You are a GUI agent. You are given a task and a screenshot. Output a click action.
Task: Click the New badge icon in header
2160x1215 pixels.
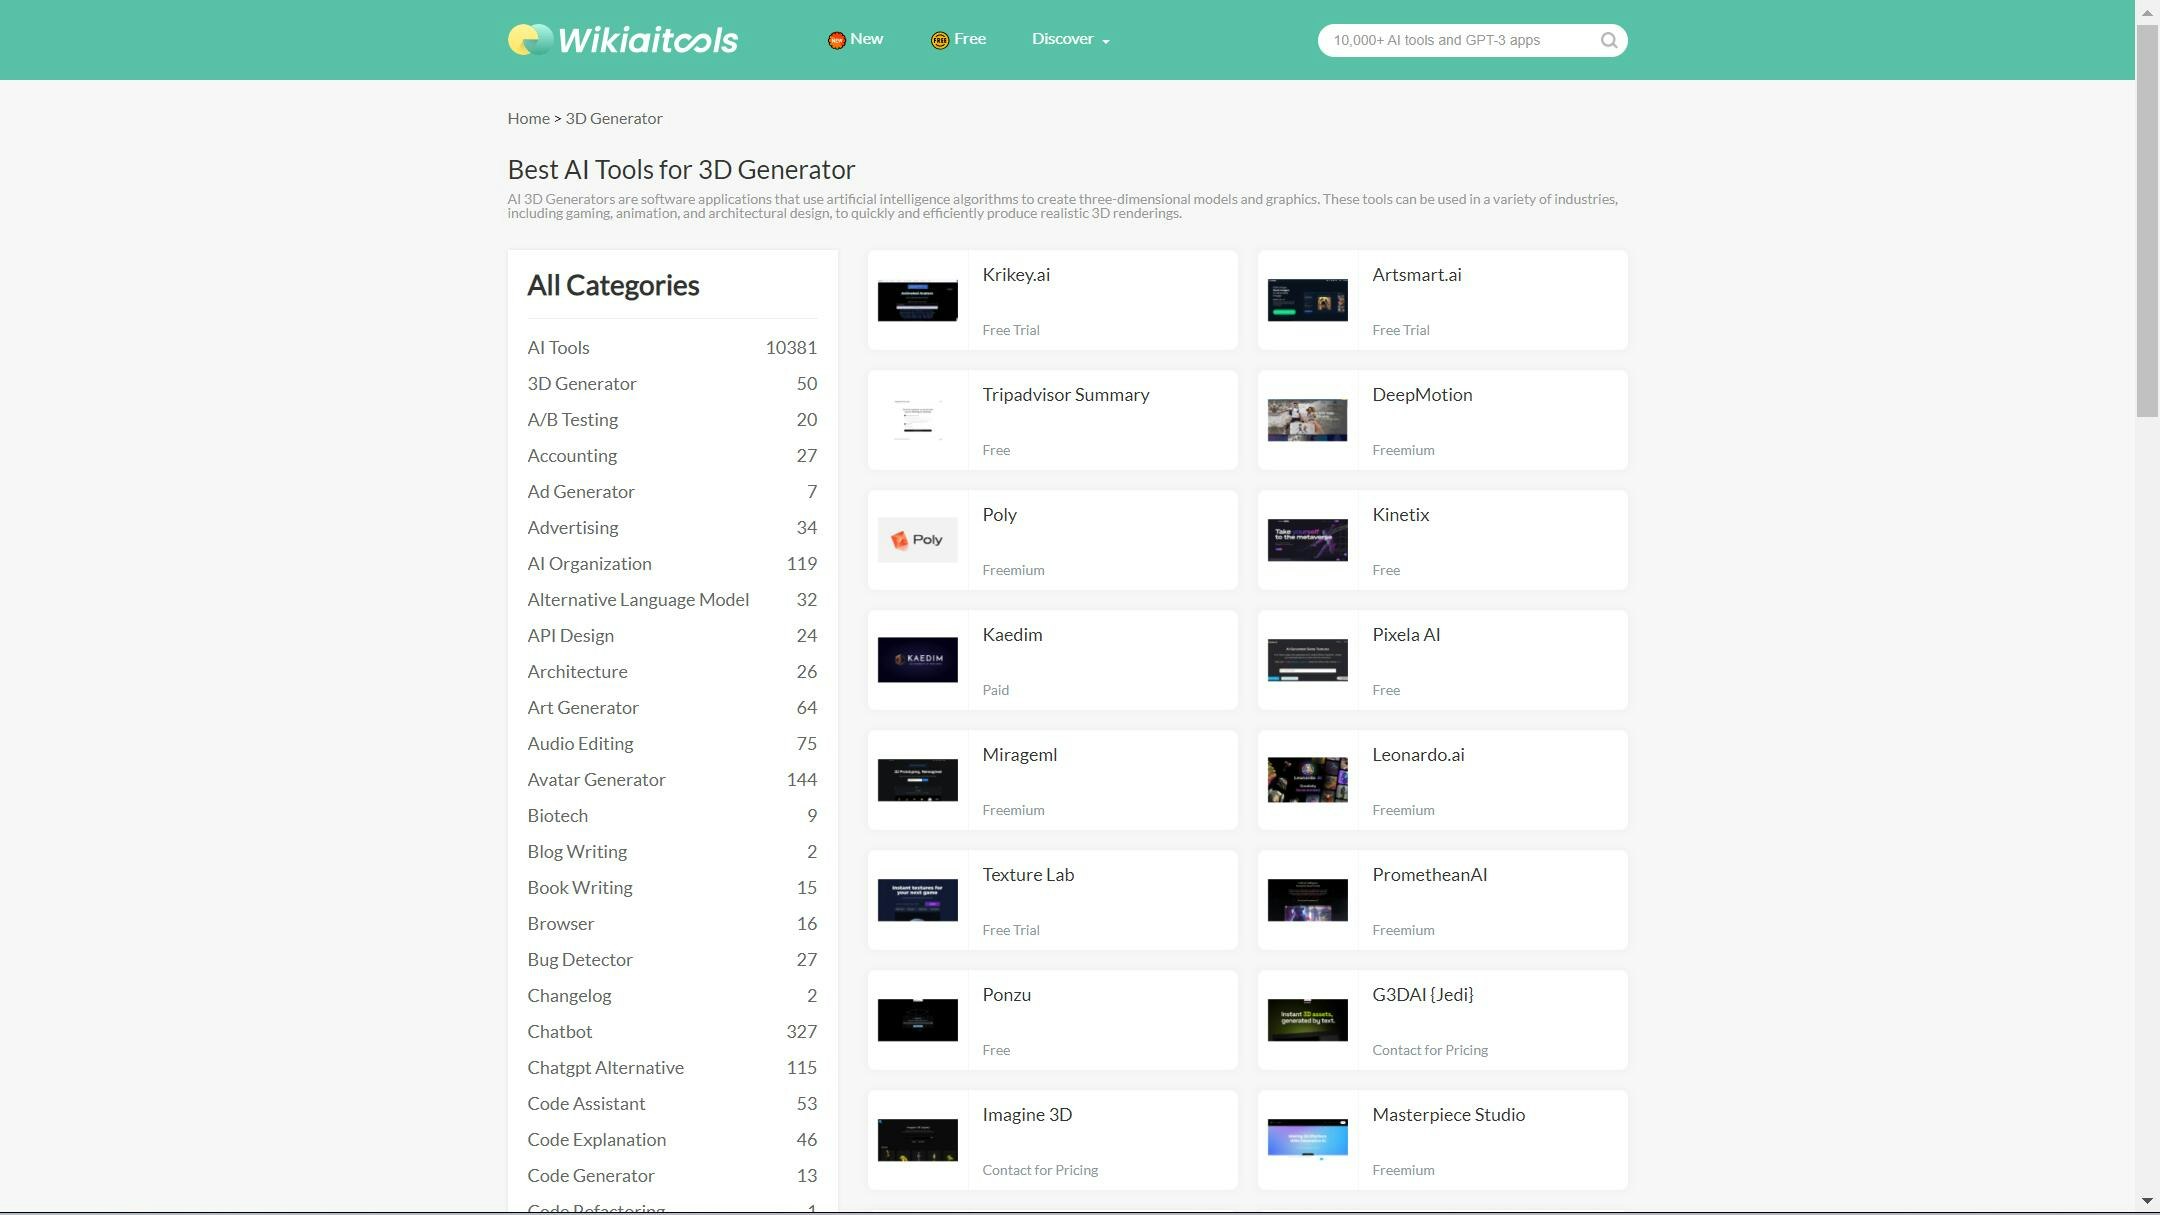coord(836,40)
